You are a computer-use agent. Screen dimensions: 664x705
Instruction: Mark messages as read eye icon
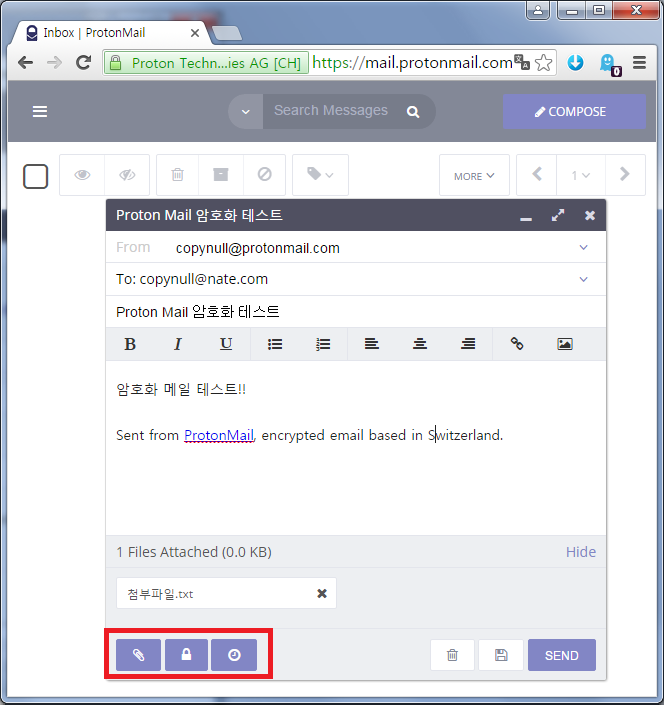pyautogui.click(x=82, y=174)
